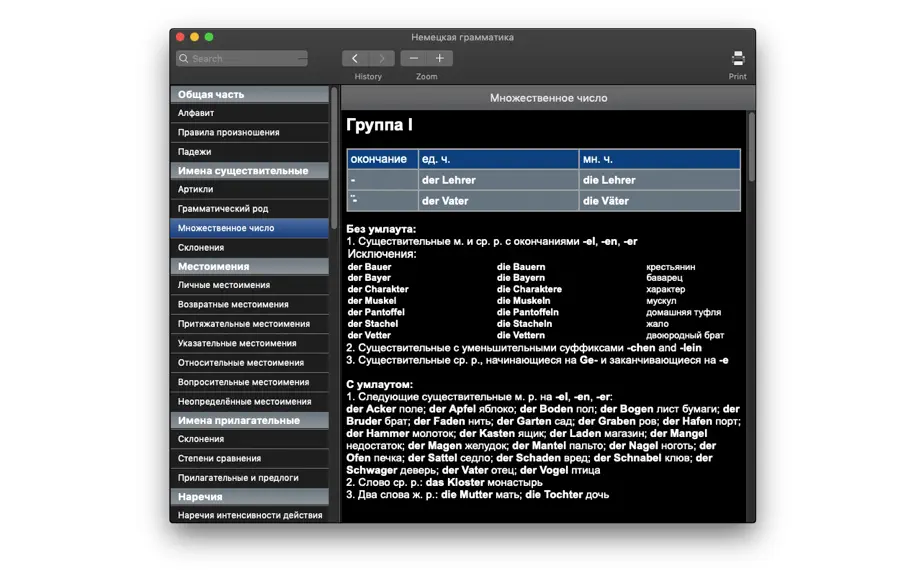Click the search magnifier icon

coord(183,58)
